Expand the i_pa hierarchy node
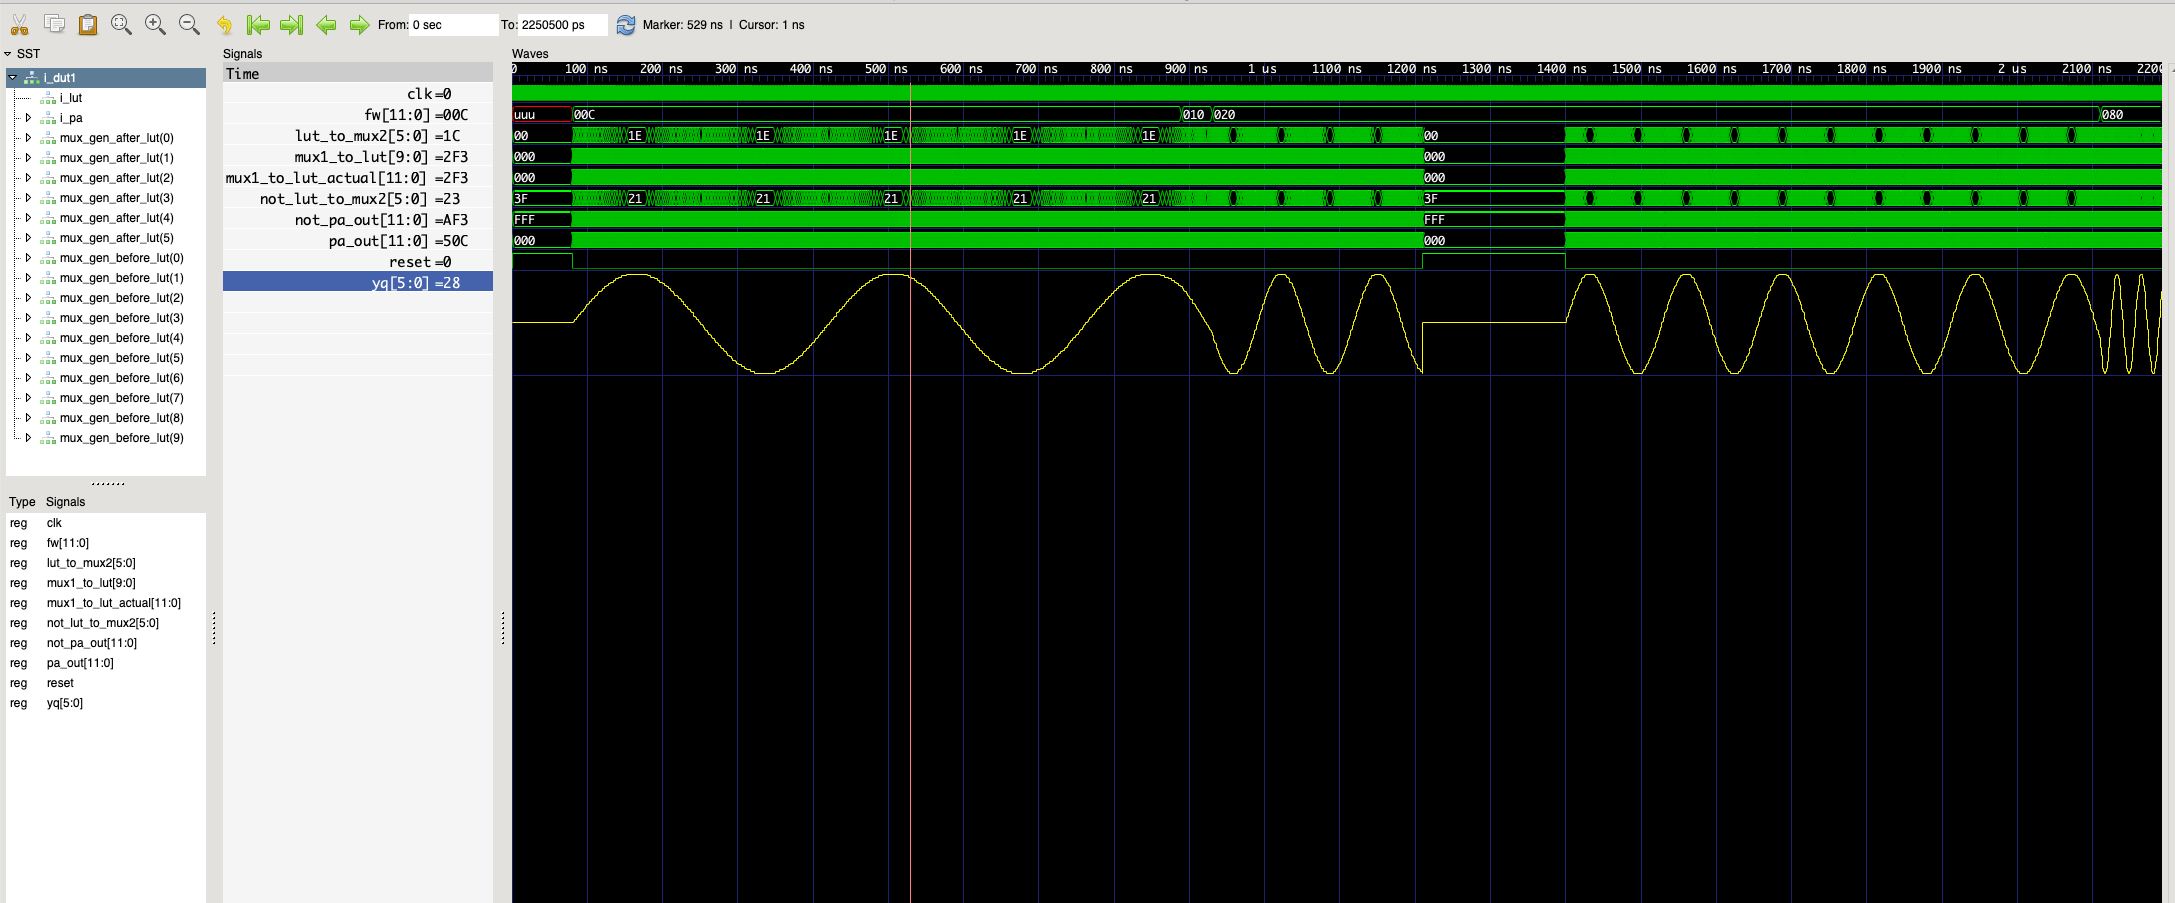The image size is (2175, 903). coord(28,117)
